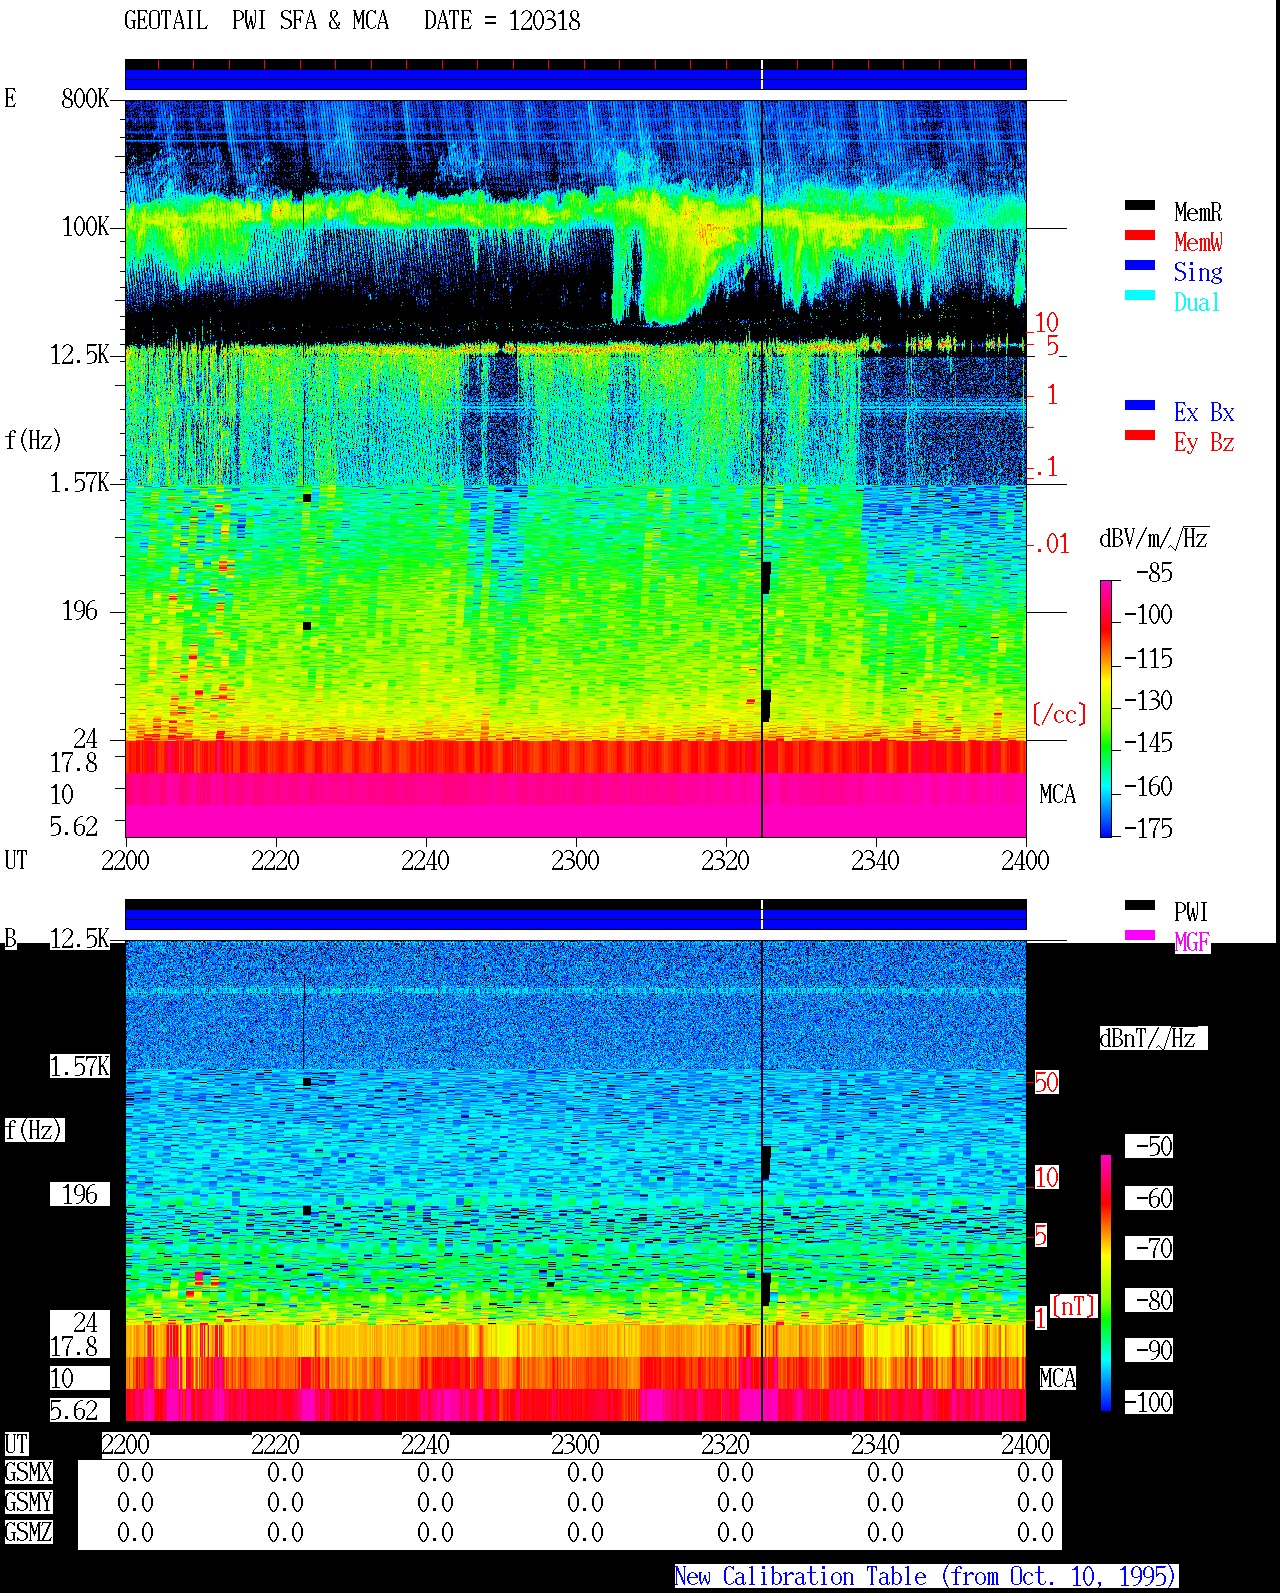Screen dimensions: 1280x1593
Task: Click the 2340 UT label under the B spectrogram
Action: tap(875, 1445)
